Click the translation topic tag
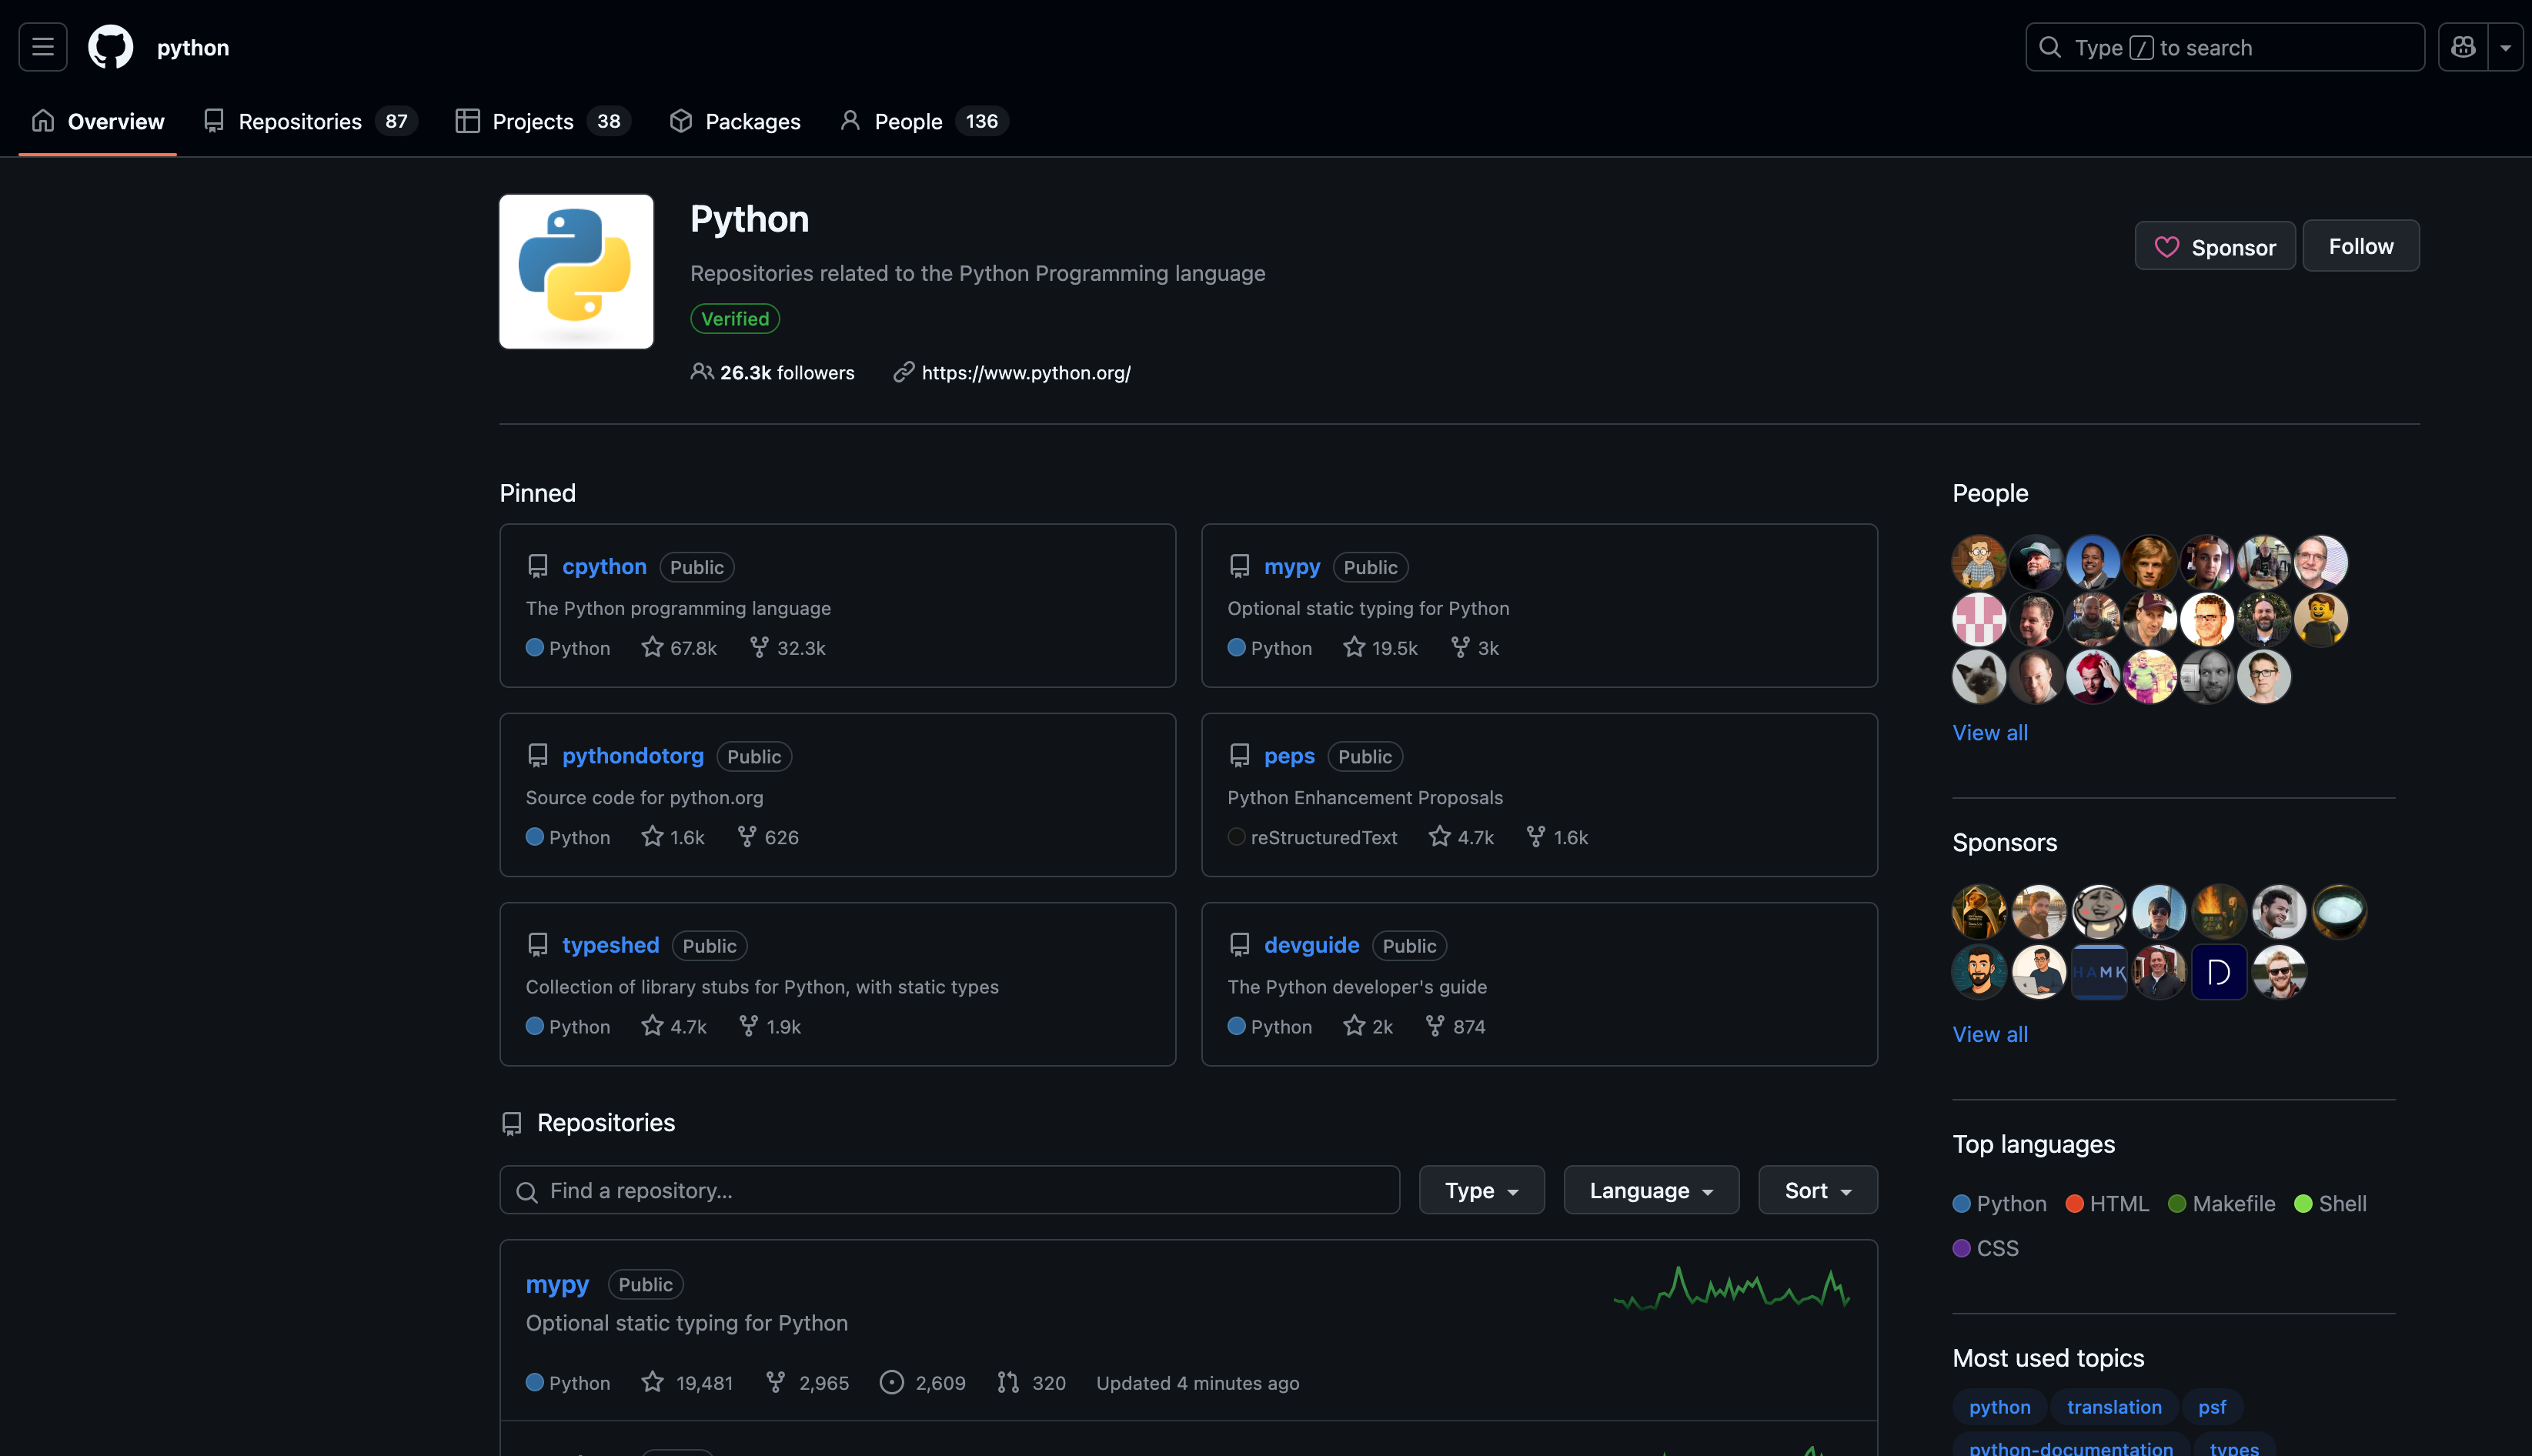This screenshot has width=2532, height=1456. click(2114, 1406)
